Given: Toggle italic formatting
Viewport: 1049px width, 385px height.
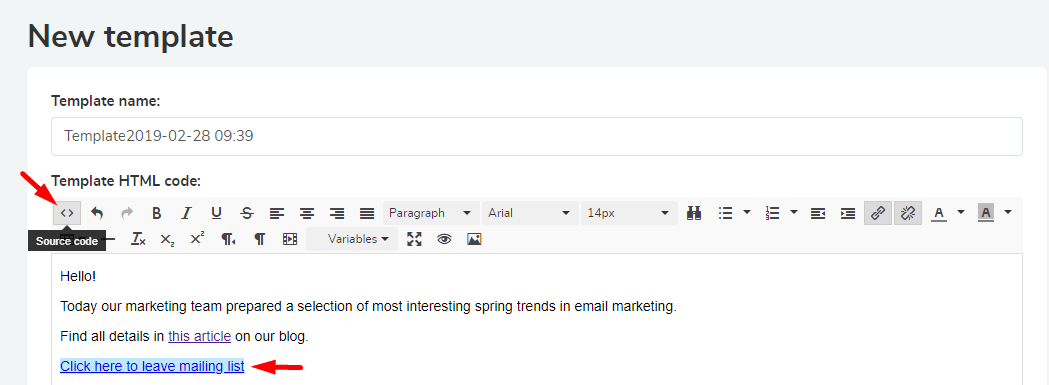Looking at the screenshot, I should tap(187, 214).
